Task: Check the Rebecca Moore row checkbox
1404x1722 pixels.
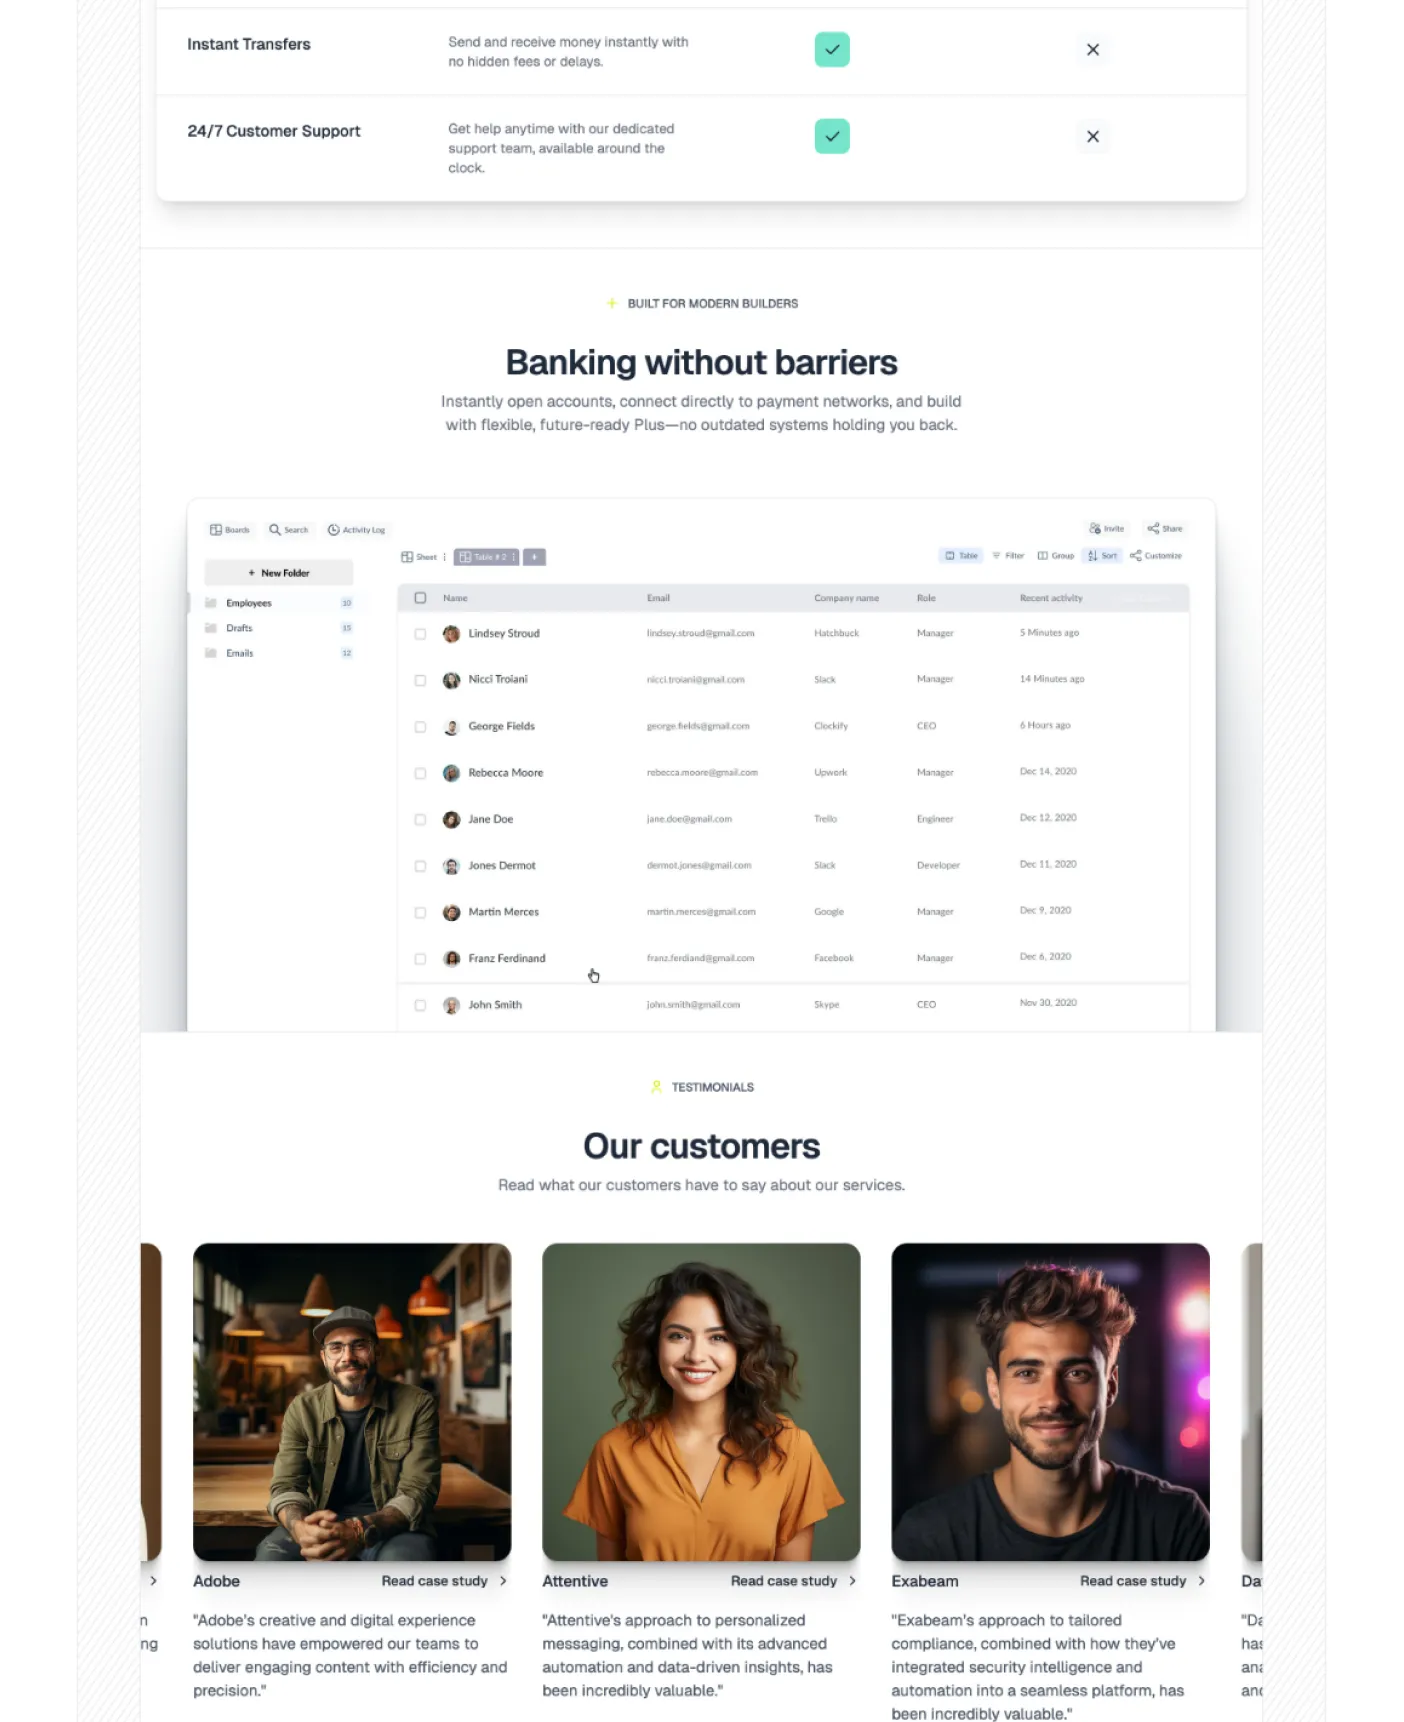Action: pos(421,774)
